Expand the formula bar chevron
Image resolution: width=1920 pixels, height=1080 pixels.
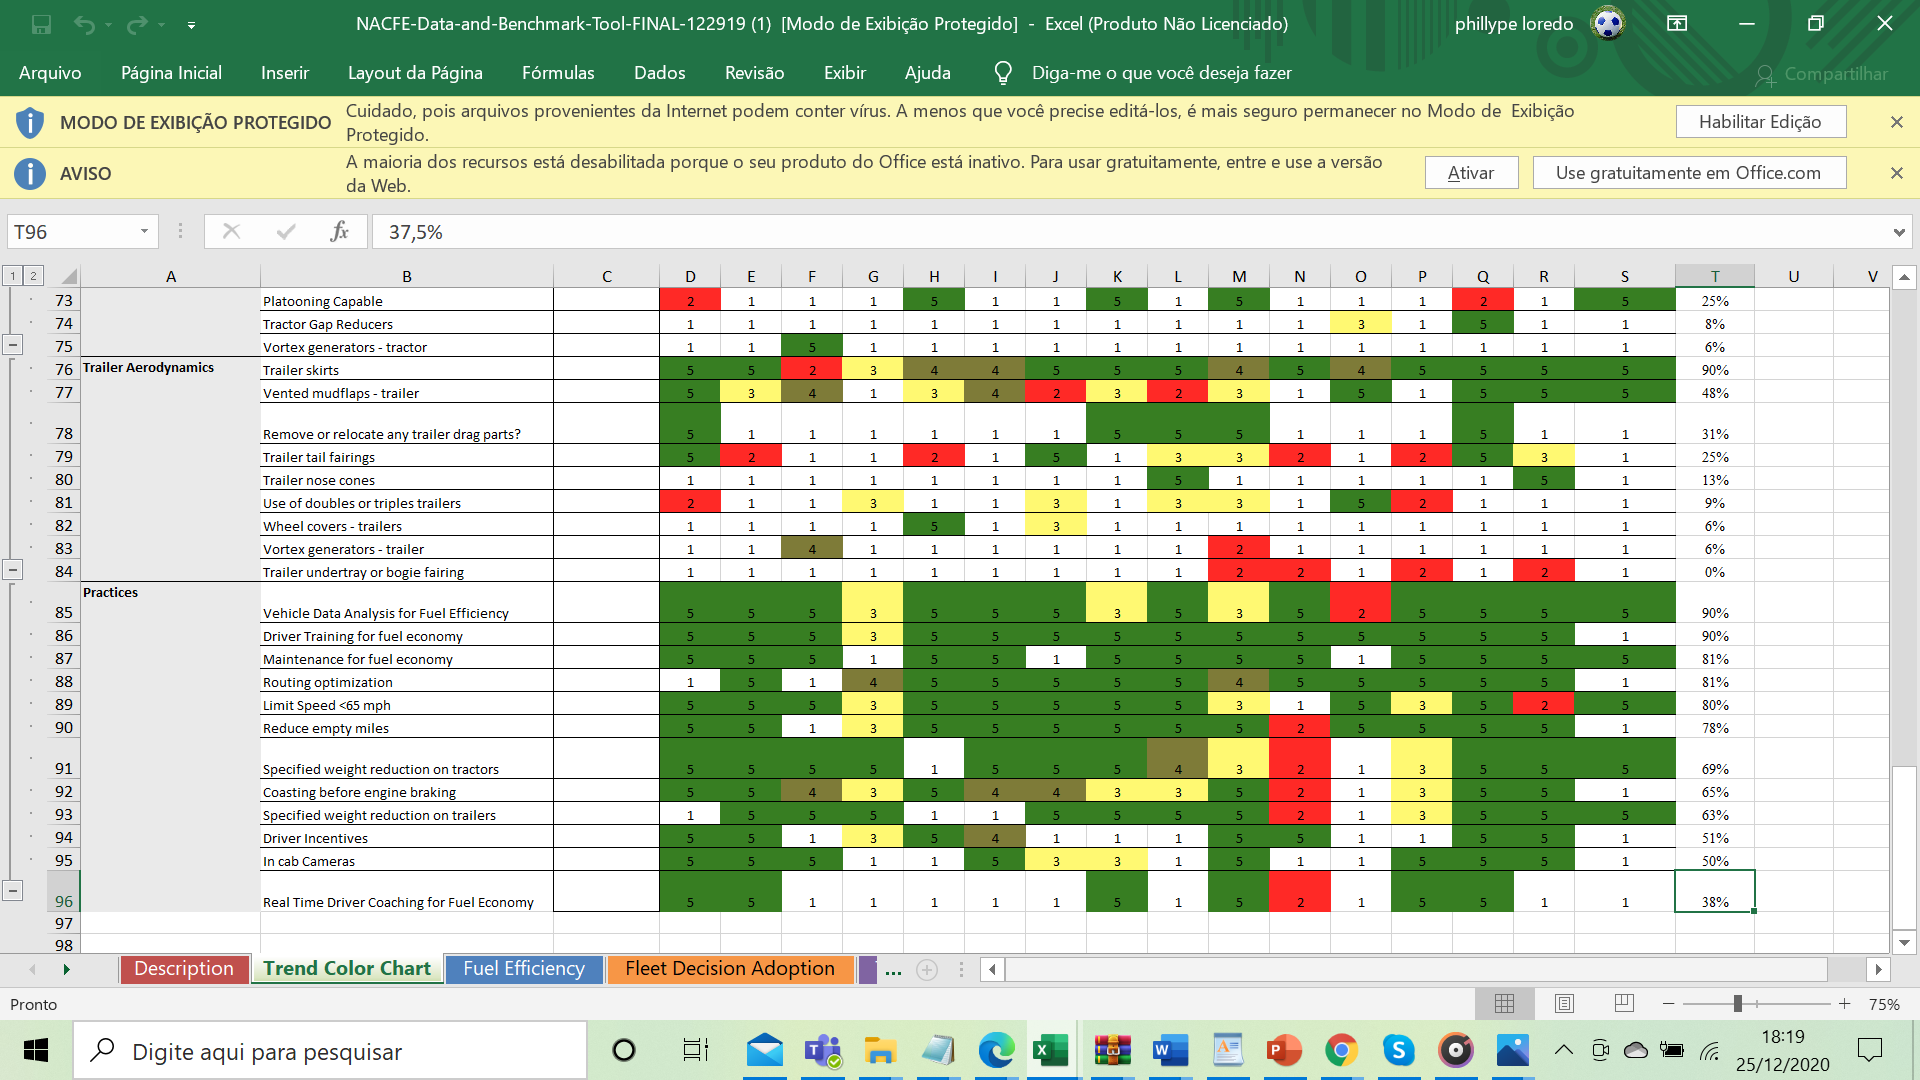(1898, 232)
